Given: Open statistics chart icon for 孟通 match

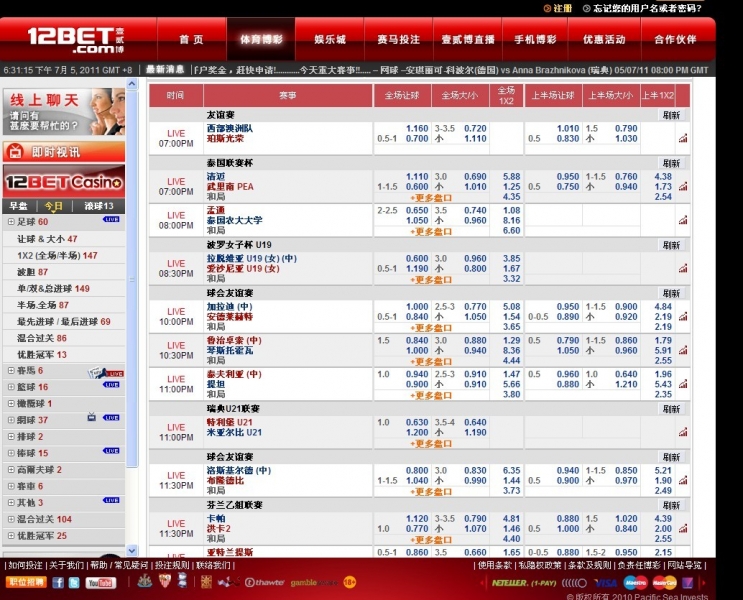Looking at the screenshot, I should [x=683, y=220].
